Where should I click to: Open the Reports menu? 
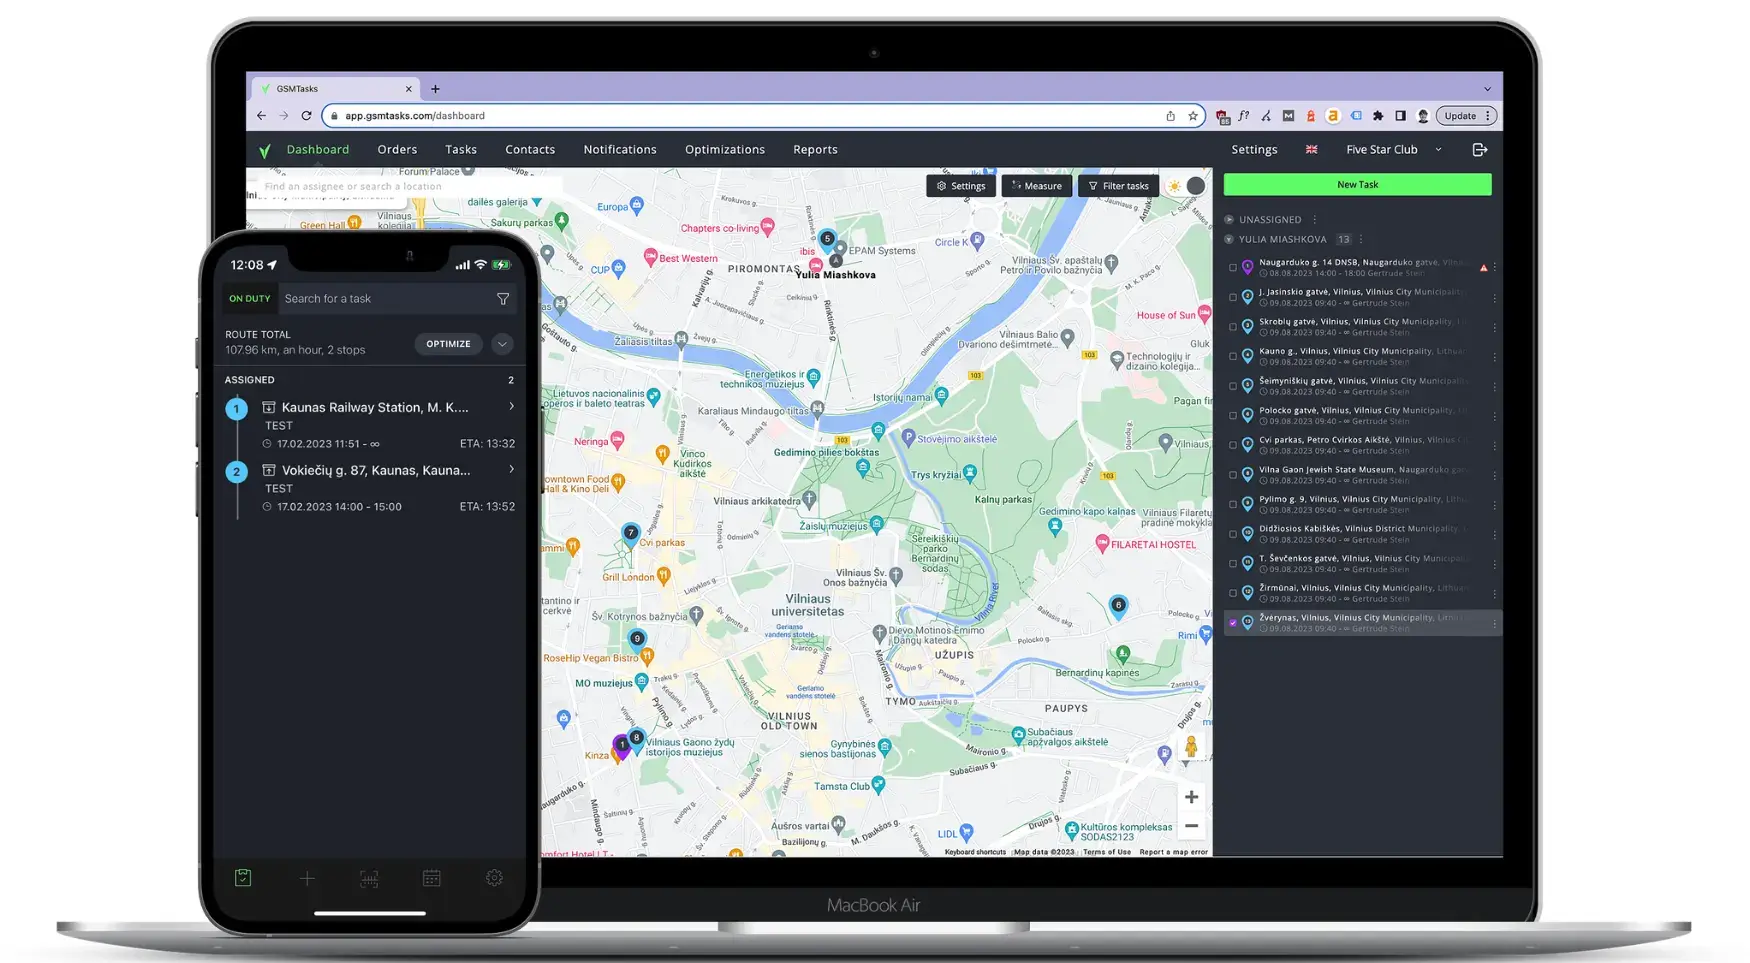[815, 150]
